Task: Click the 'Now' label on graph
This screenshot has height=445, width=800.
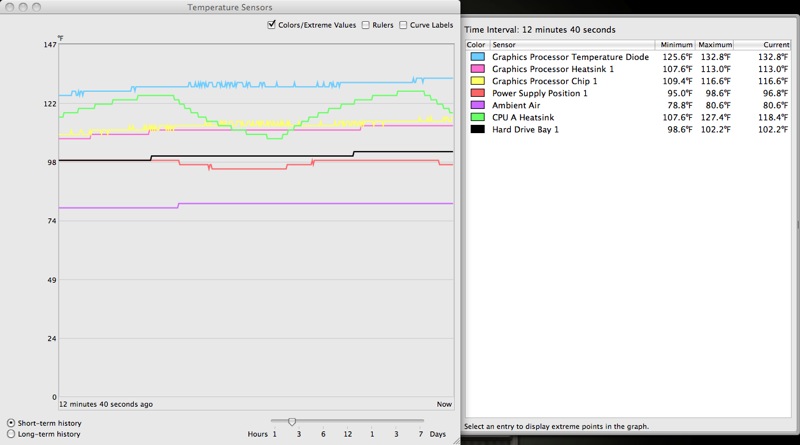Action: click(x=444, y=404)
